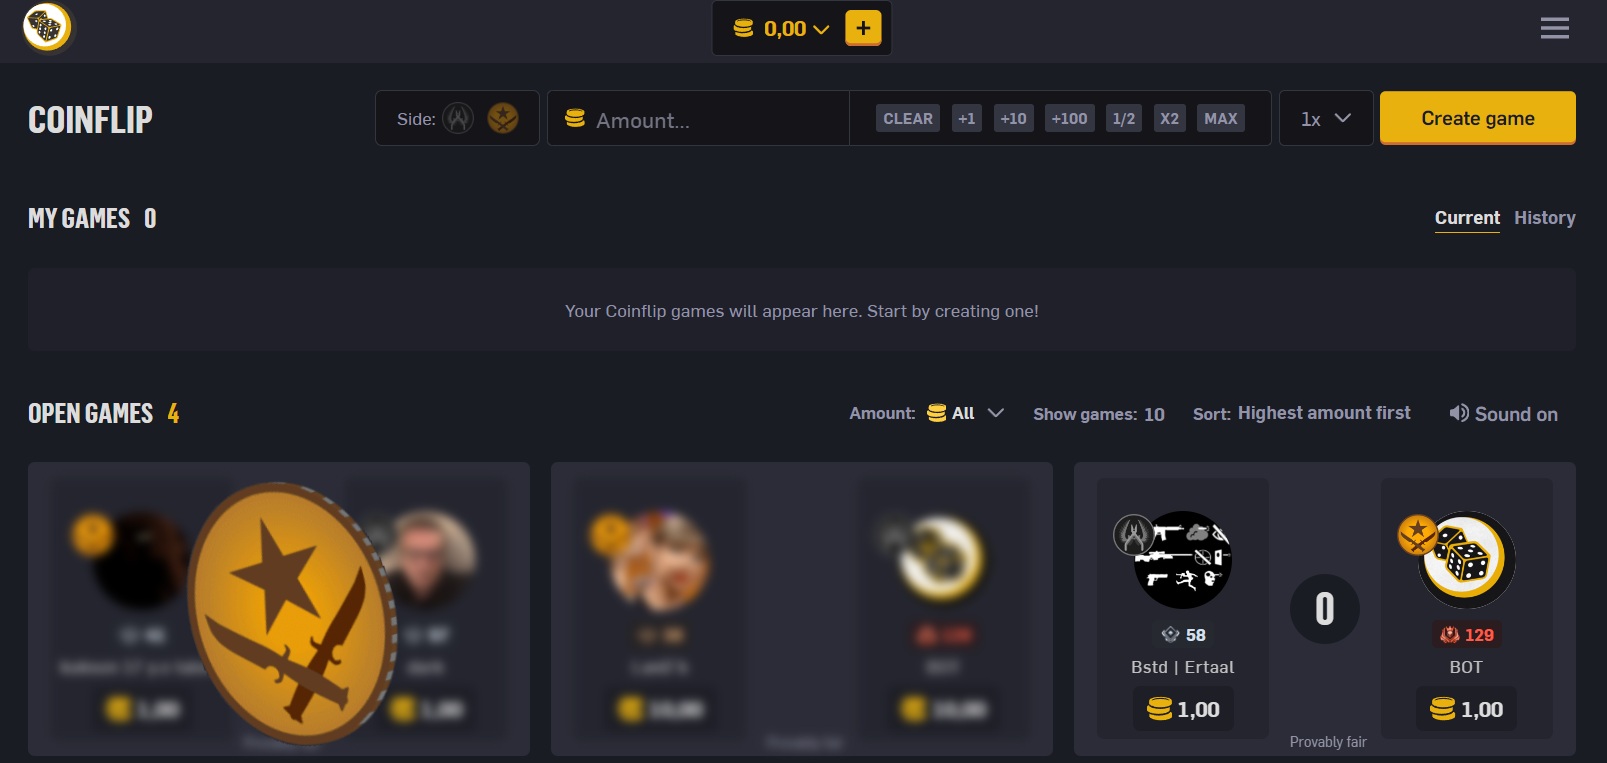This screenshot has height=763, width=1607.
Task: Click the Amount input field
Action: pyautogui.click(x=698, y=119)
